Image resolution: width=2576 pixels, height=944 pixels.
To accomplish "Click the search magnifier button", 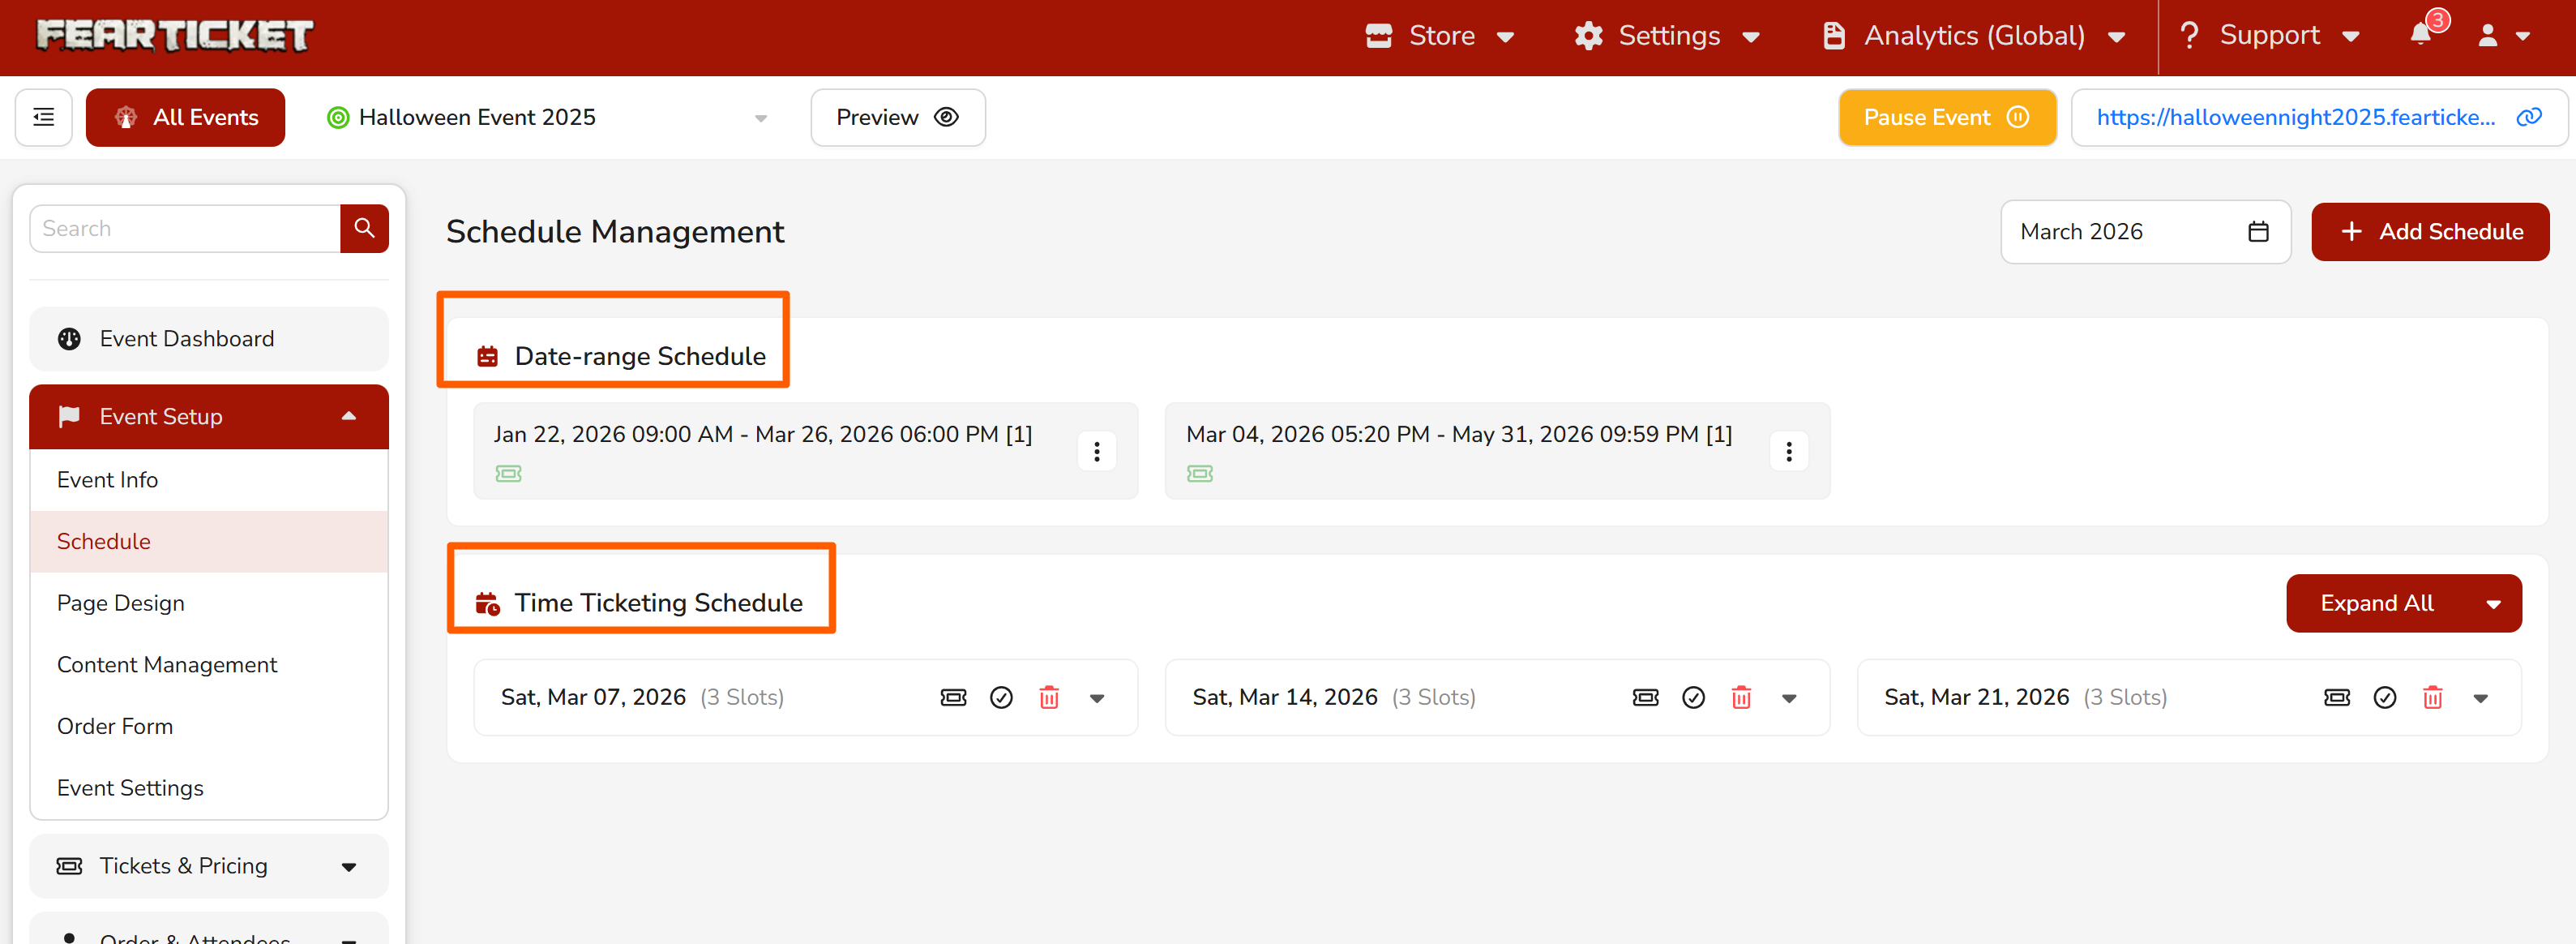I will (364, 229).
